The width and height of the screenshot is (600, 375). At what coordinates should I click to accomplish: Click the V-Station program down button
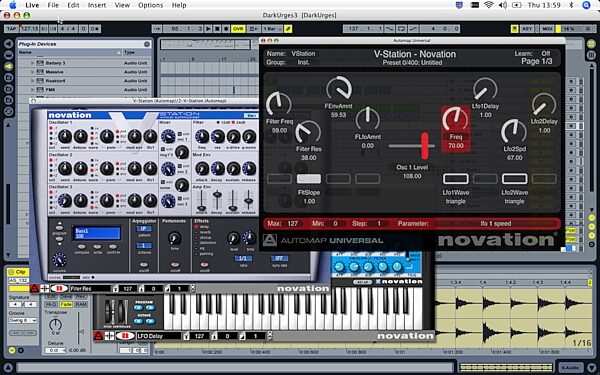[x=59, y=240]
